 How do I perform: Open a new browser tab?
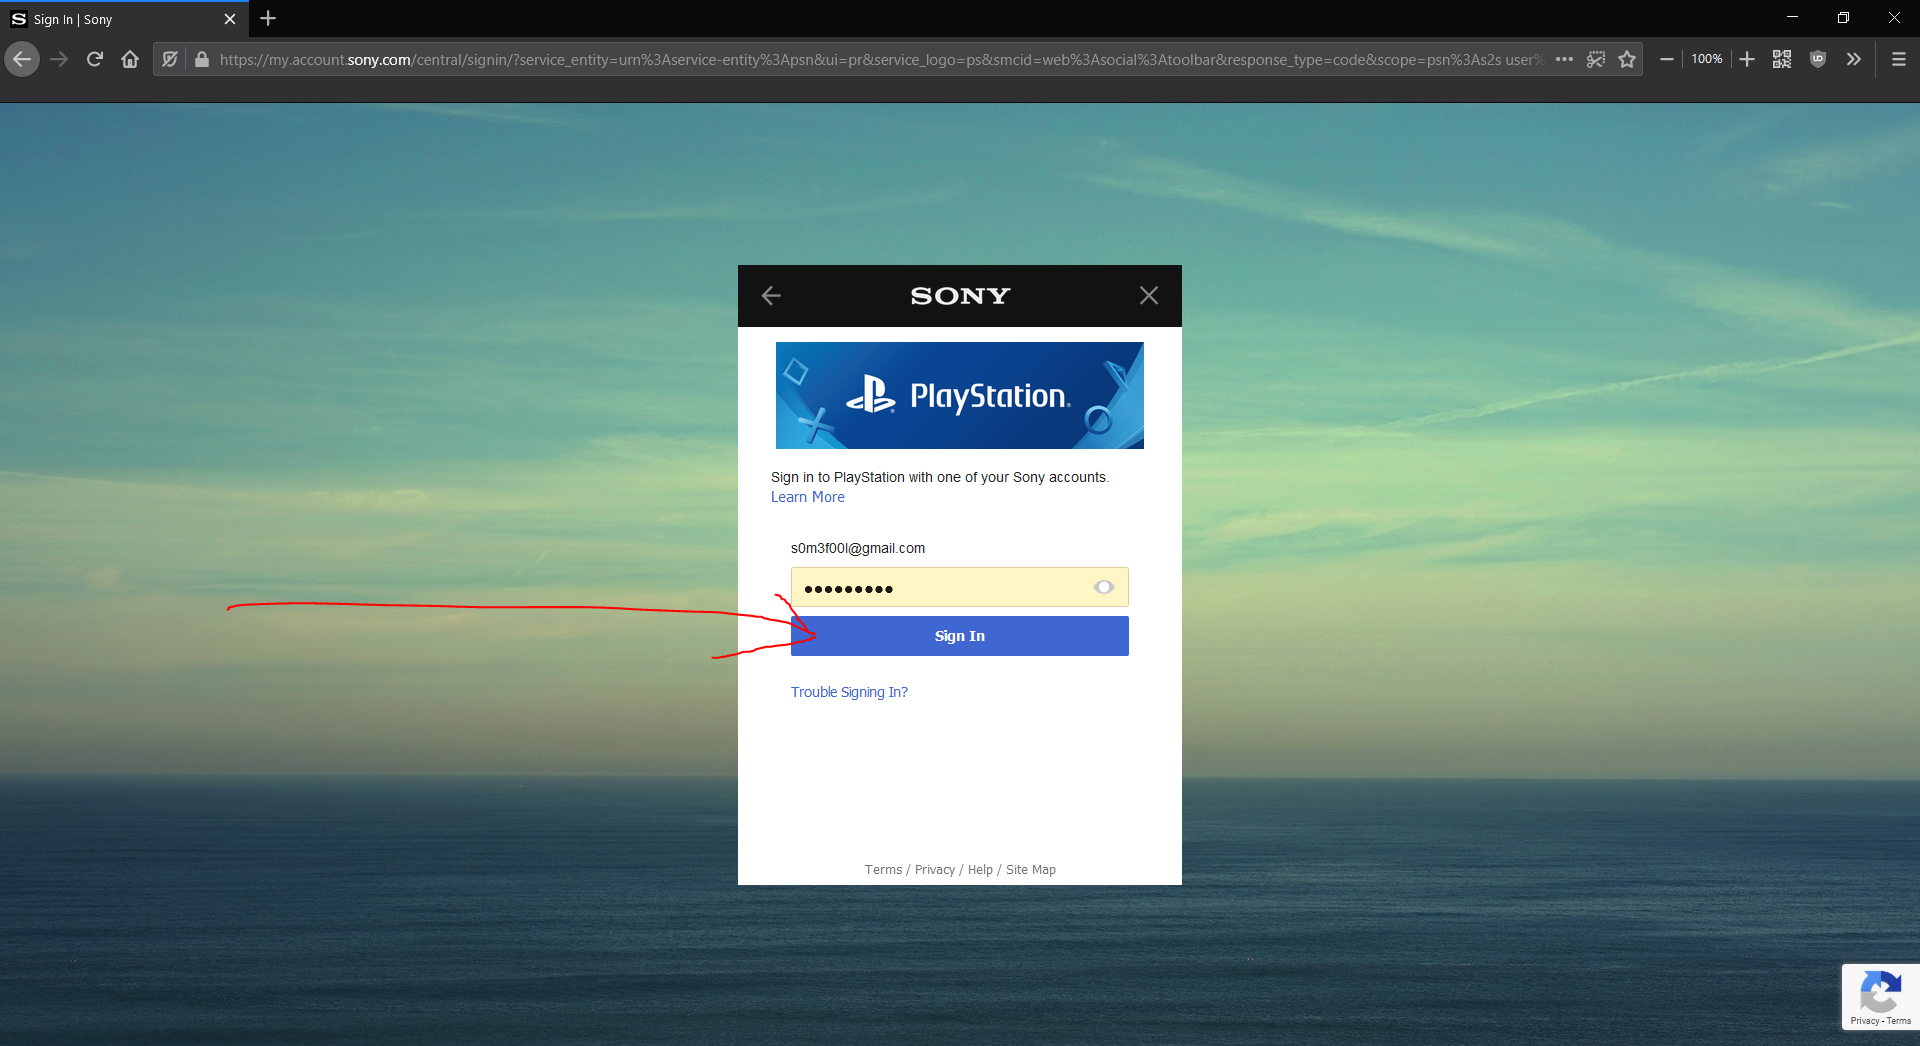268,18
